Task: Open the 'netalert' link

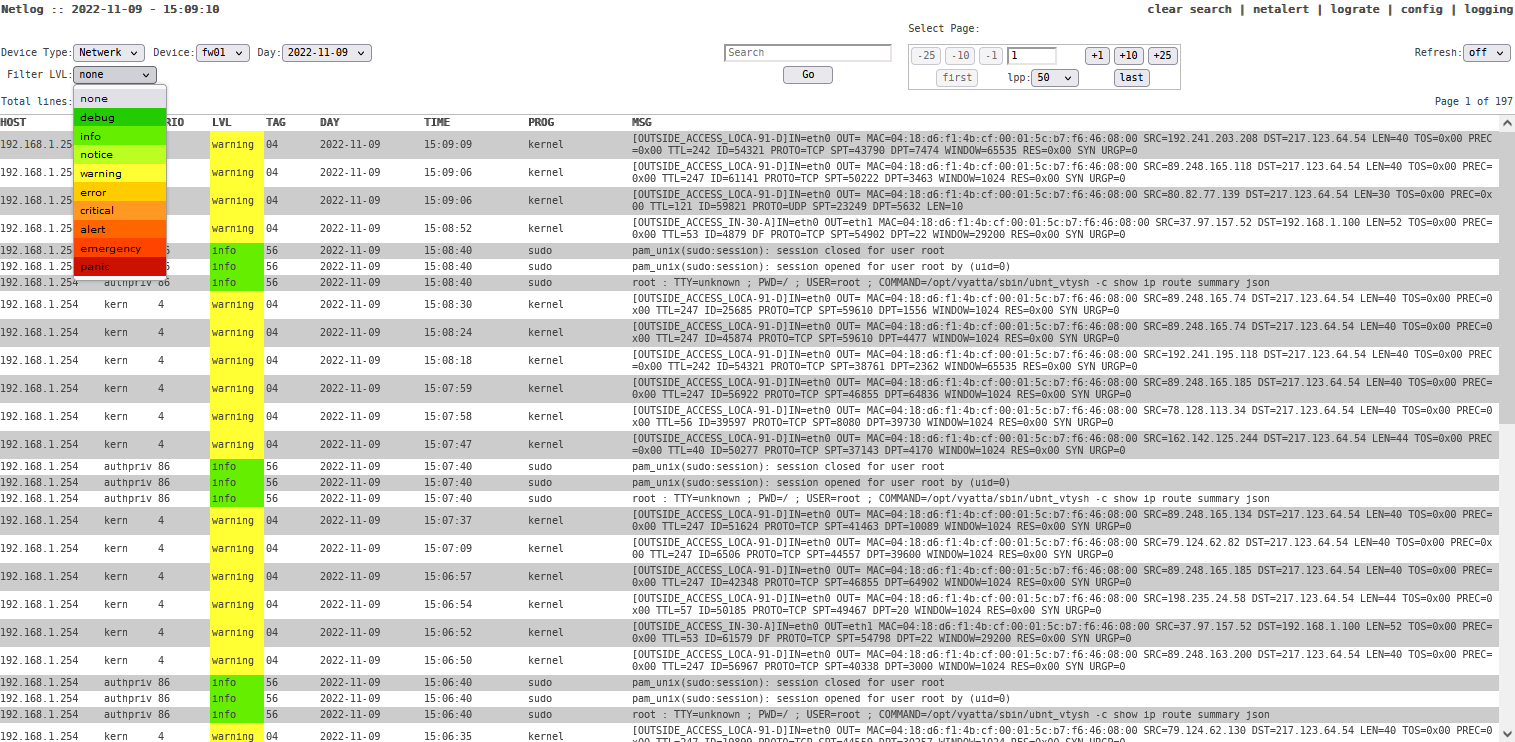Action: (1280, 9)
